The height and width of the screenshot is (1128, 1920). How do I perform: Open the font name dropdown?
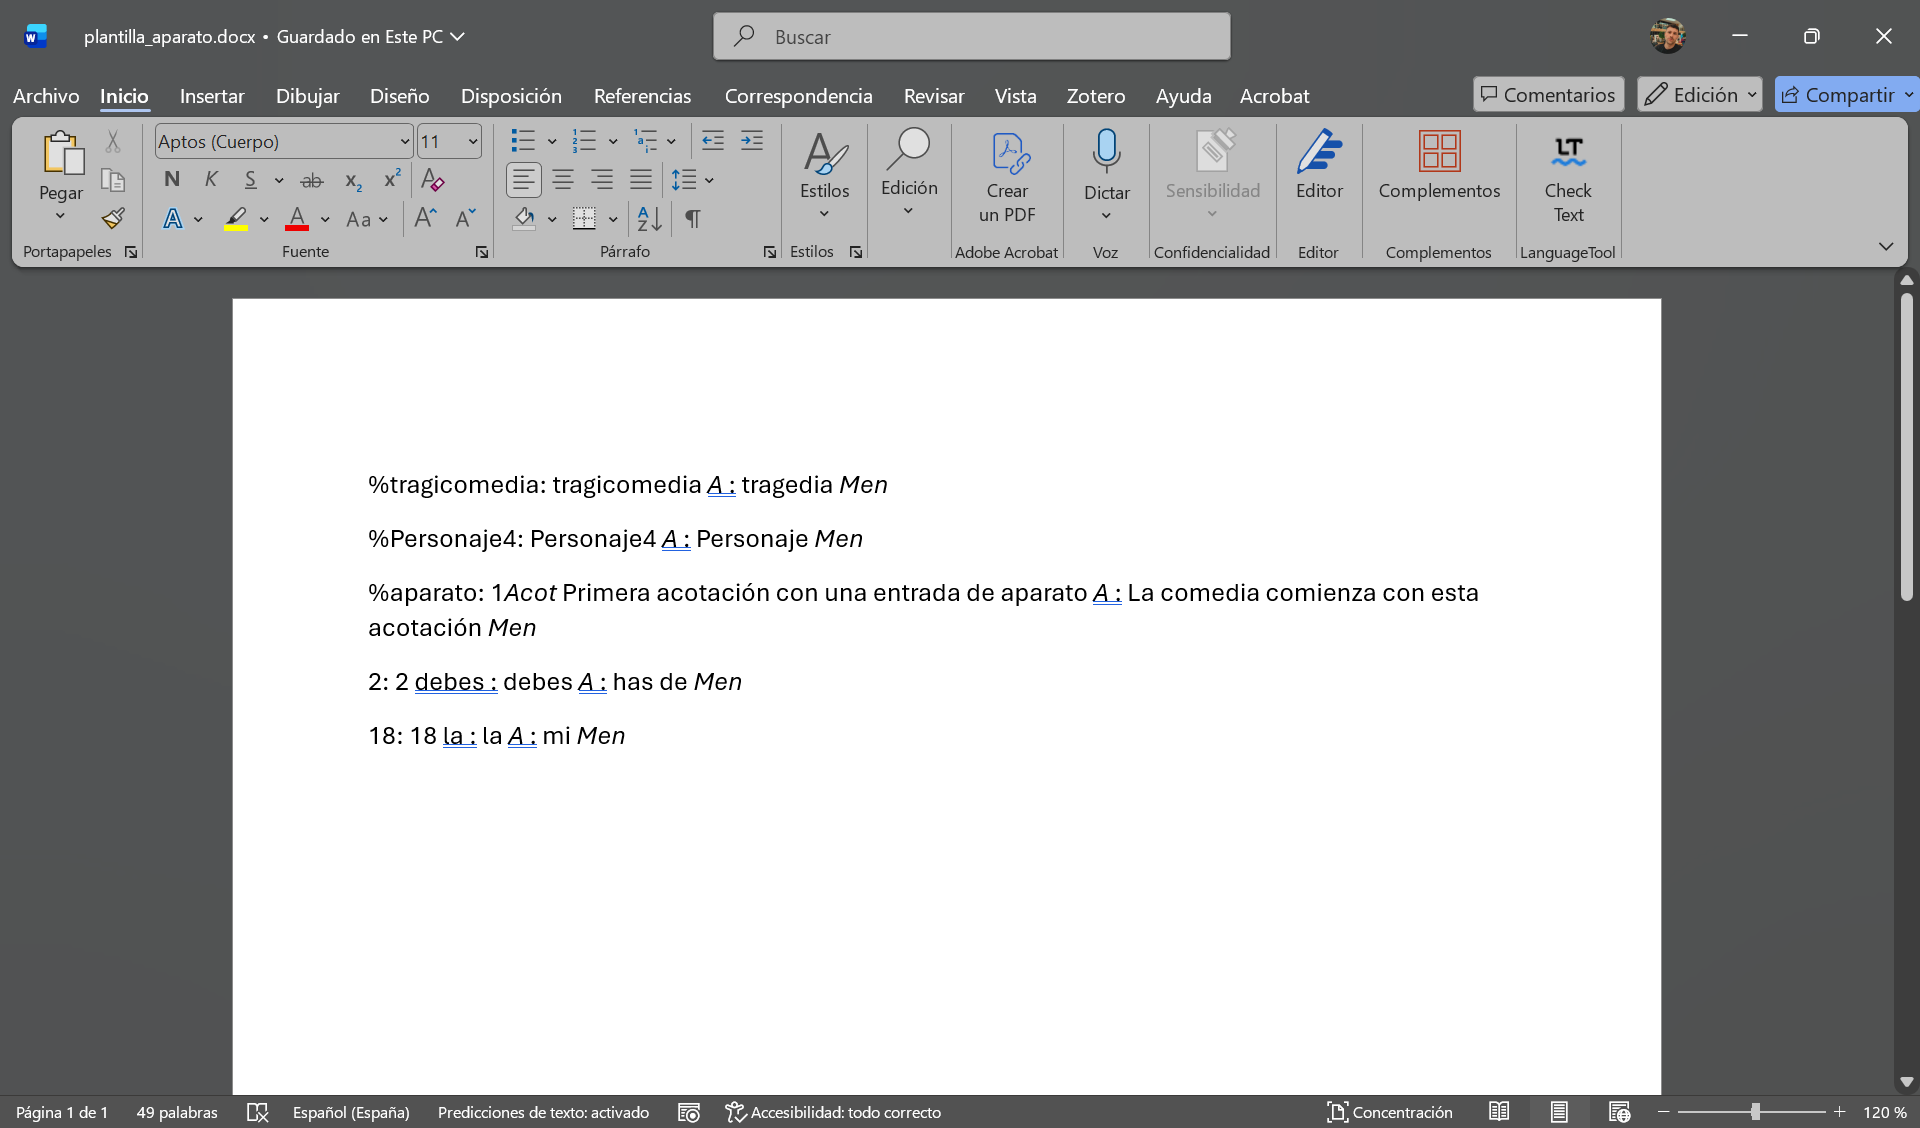click(404, 141)
